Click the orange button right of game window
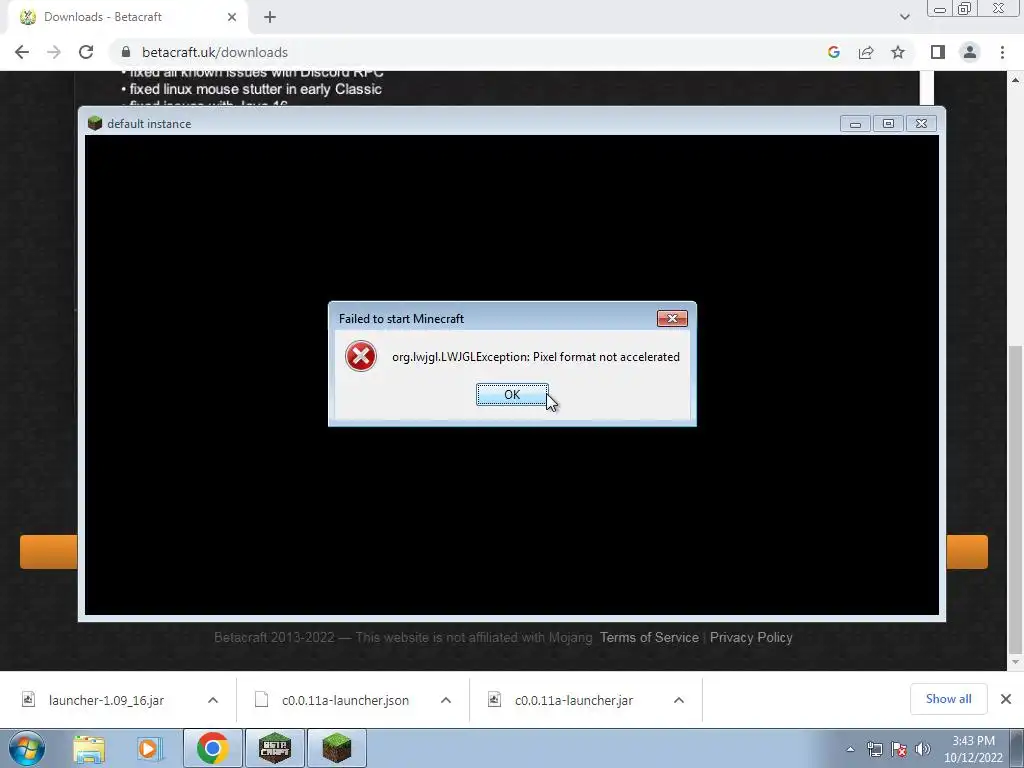Screen dimensions: 1024x768 tap(967, 552)
